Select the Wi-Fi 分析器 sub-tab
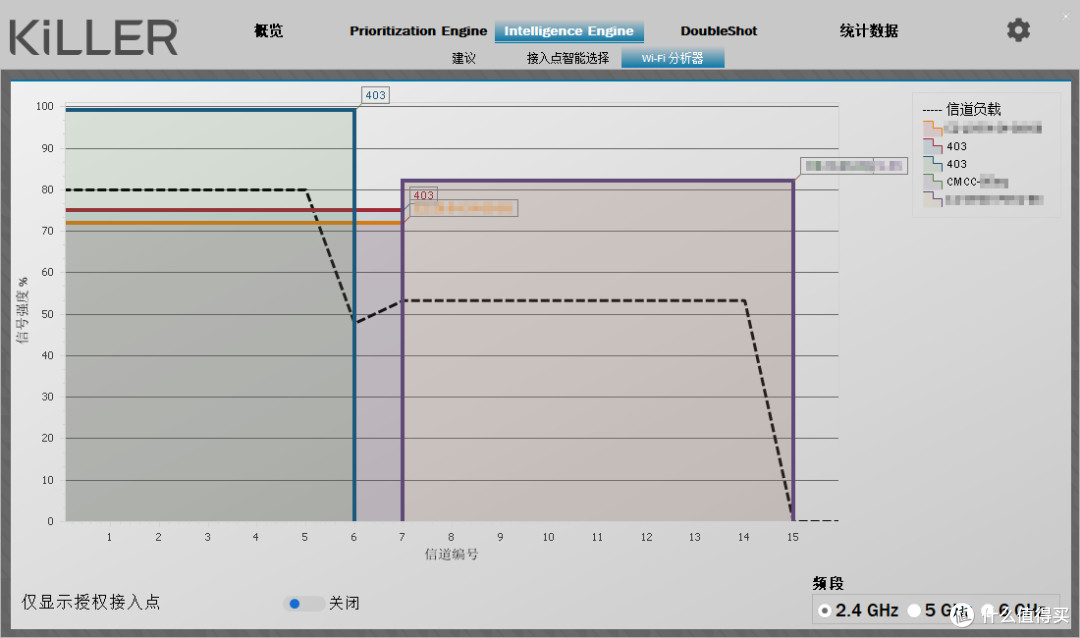The height and width of the screenshot is (638, 1080). 672,59
